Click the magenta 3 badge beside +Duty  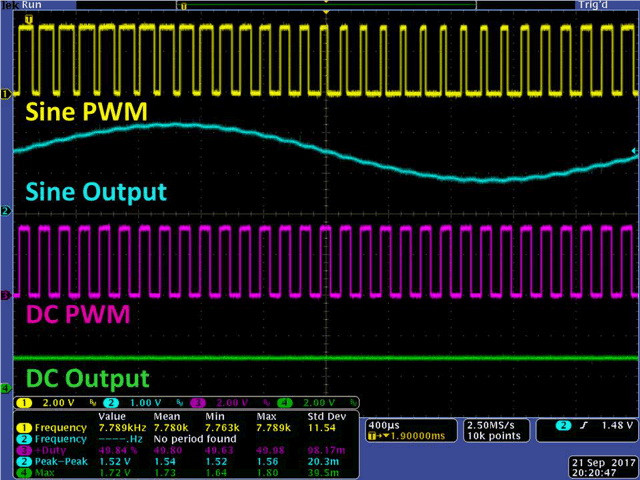24,451
